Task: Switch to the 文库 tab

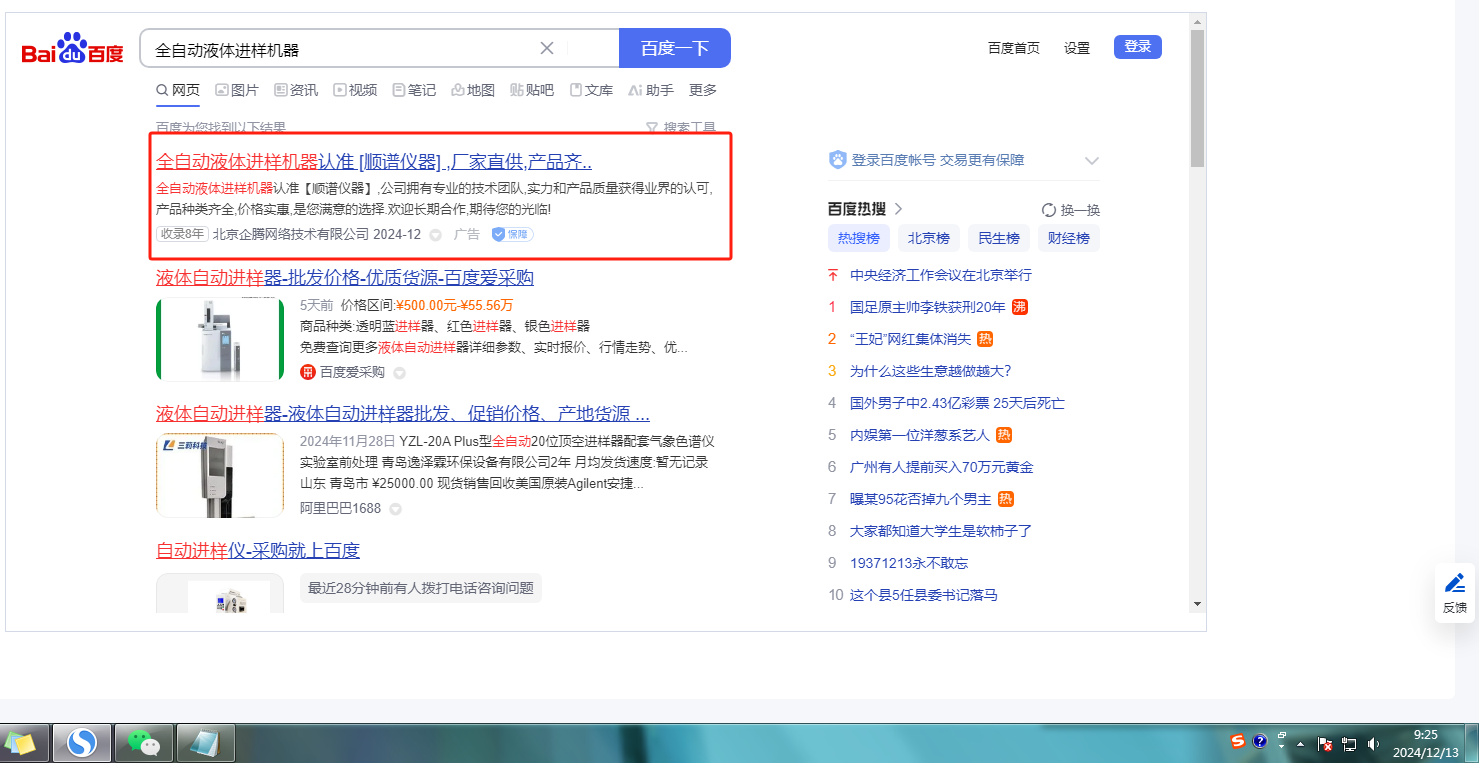Action: click(x=591, y=90)
